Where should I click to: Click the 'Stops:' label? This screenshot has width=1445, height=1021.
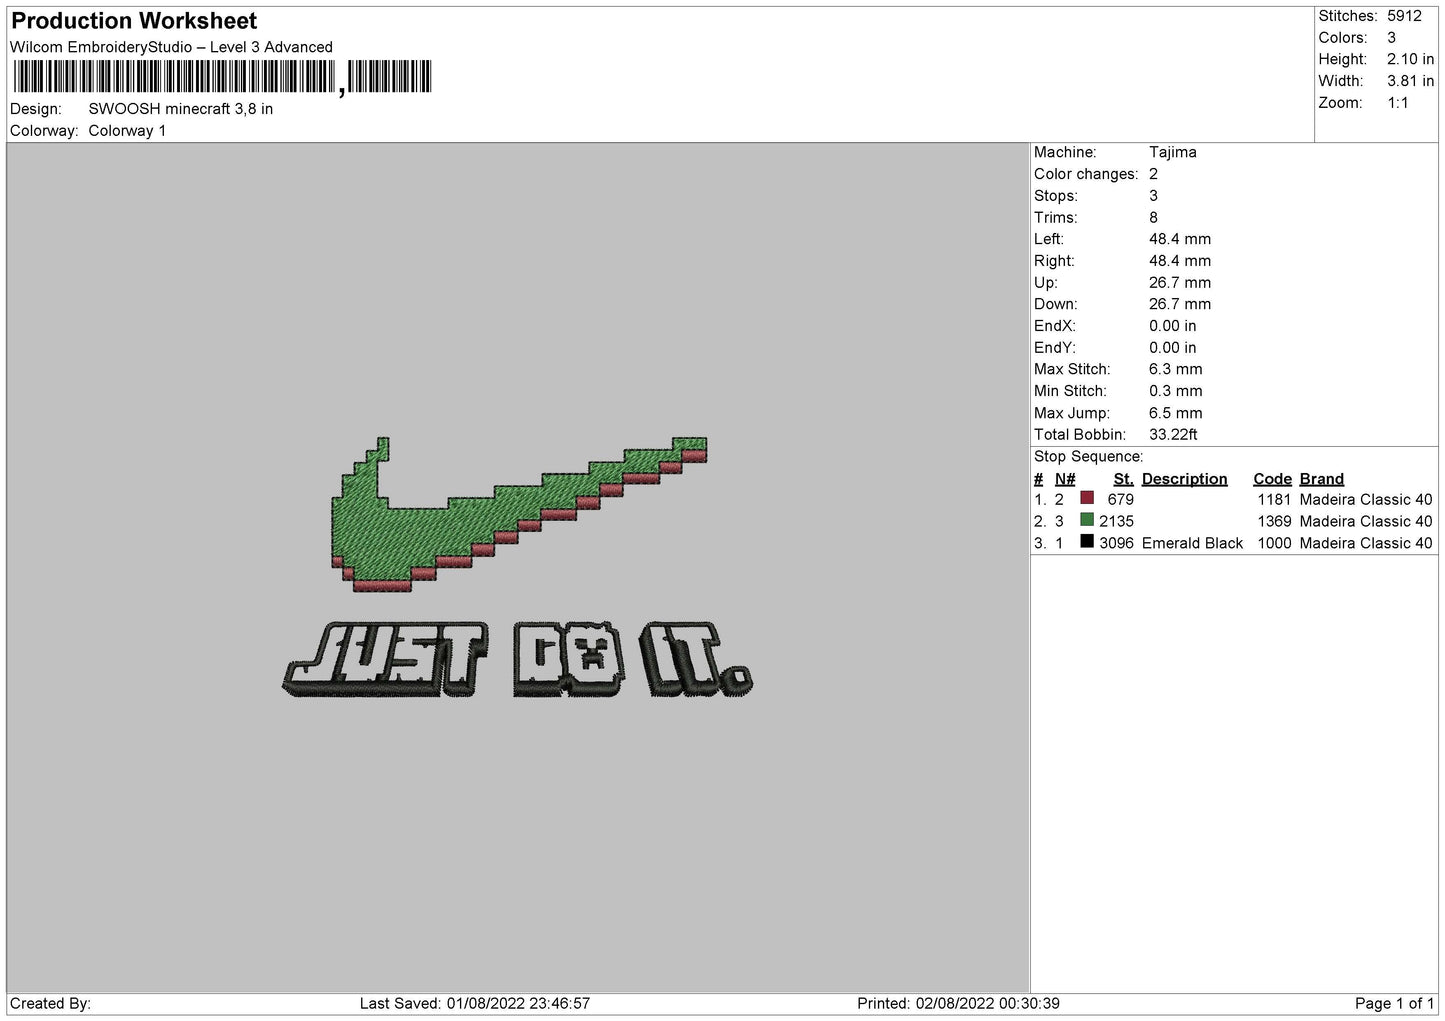[x=1056, y=196]
